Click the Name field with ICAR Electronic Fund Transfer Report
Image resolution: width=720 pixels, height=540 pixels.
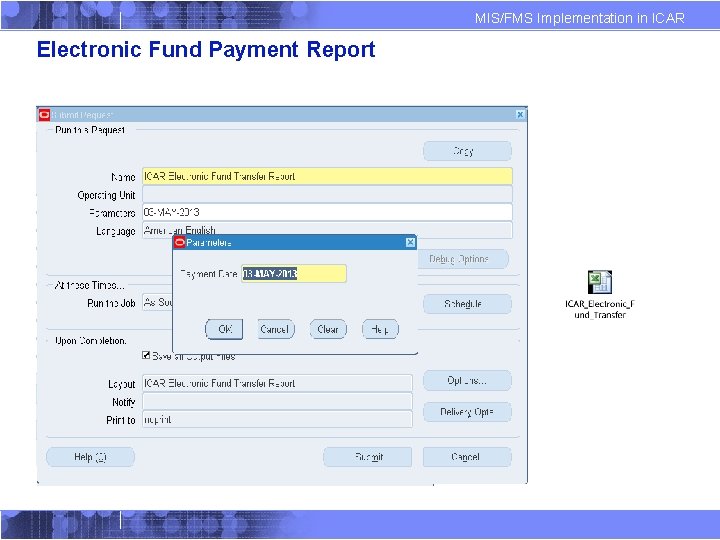click(327, 176)
